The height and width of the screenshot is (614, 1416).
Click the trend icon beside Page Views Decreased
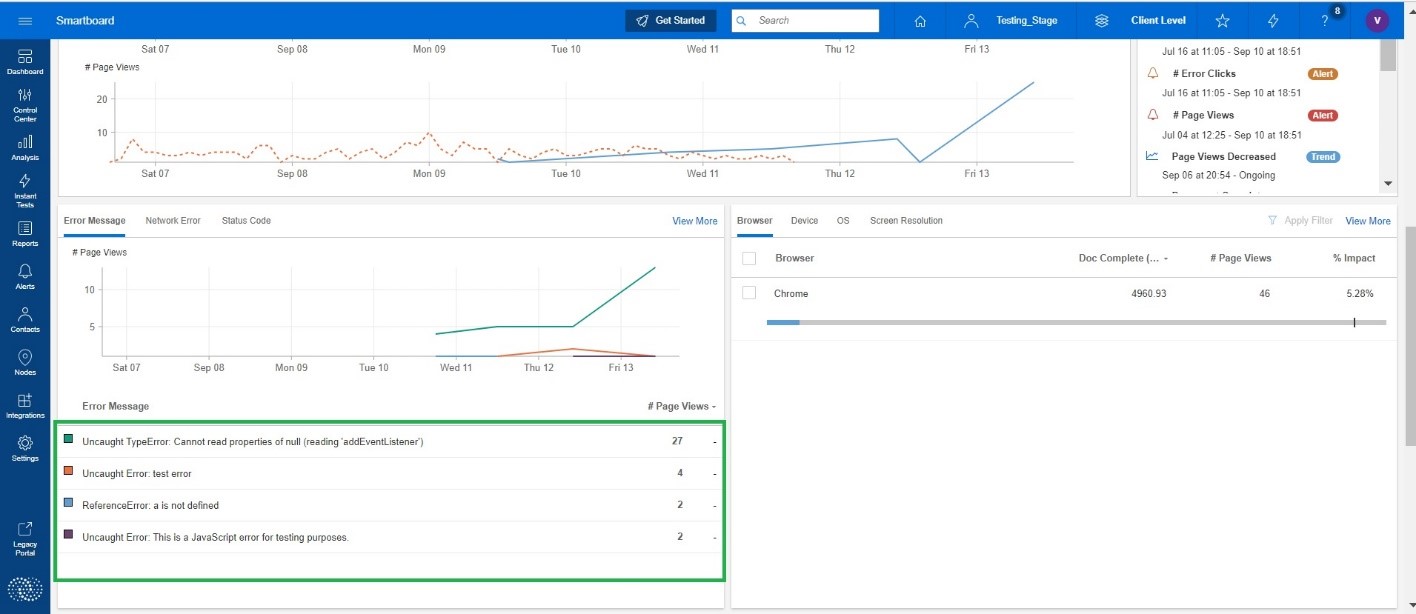tap(1152, 156)
